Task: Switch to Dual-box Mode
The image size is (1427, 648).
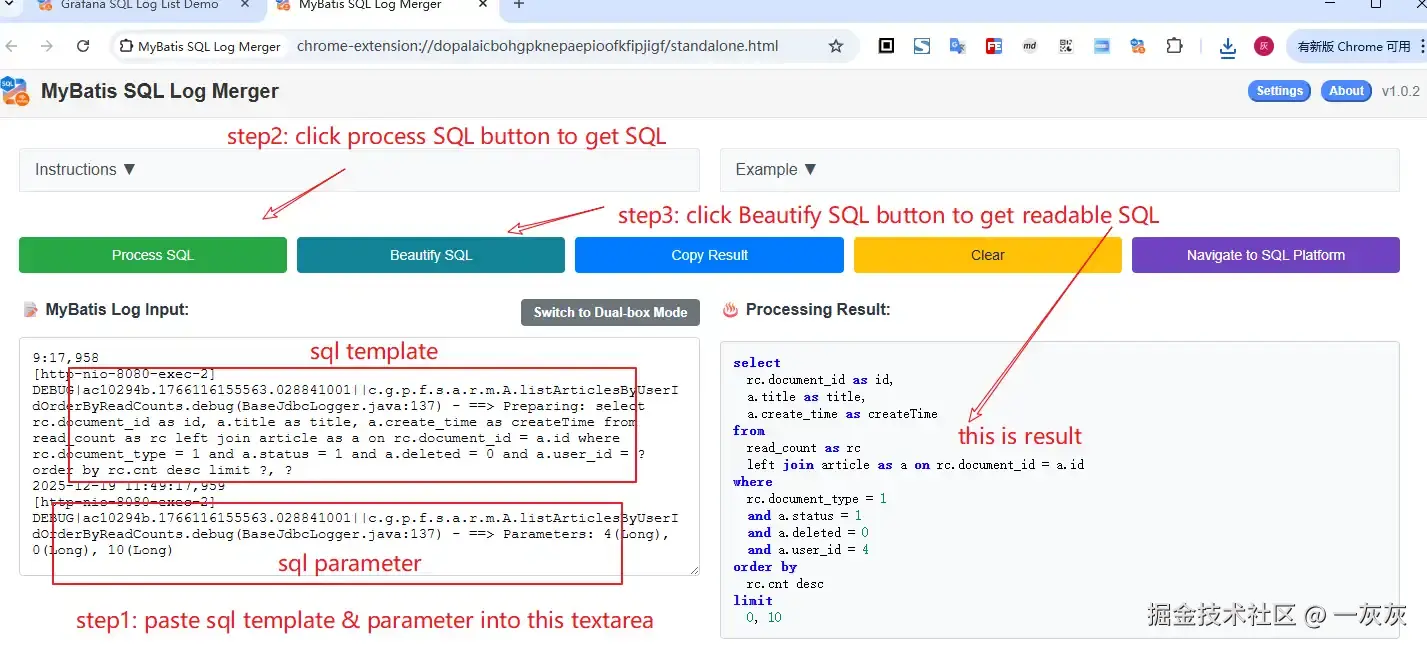Action: coord(610,312)
